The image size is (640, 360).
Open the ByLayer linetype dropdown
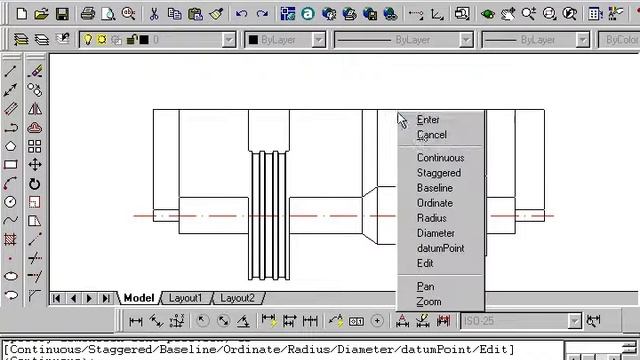tap(466, 40)
